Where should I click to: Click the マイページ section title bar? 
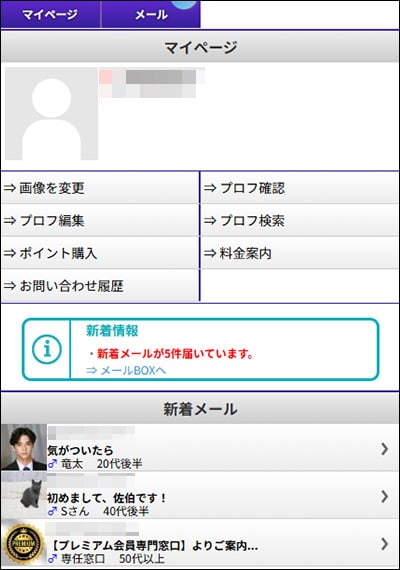click(x=200, y=47)
